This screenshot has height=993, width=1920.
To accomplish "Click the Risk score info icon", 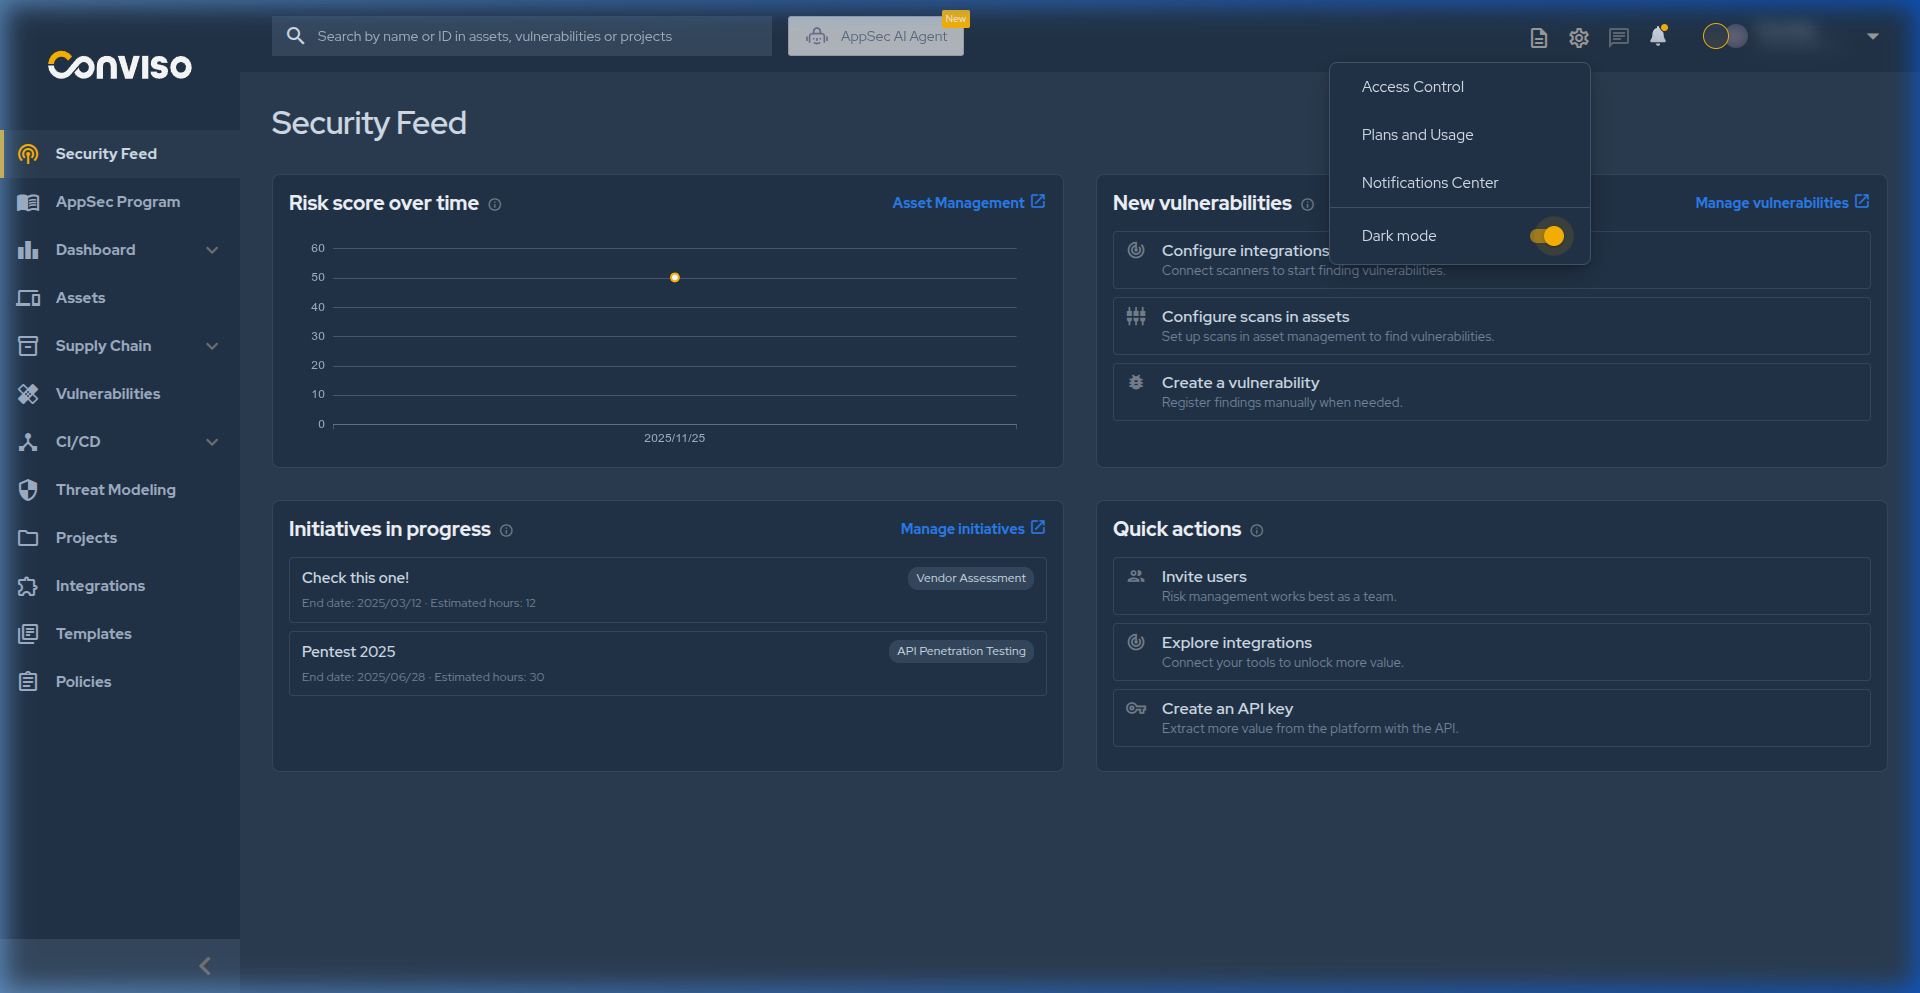I will (x=495, y=205).
